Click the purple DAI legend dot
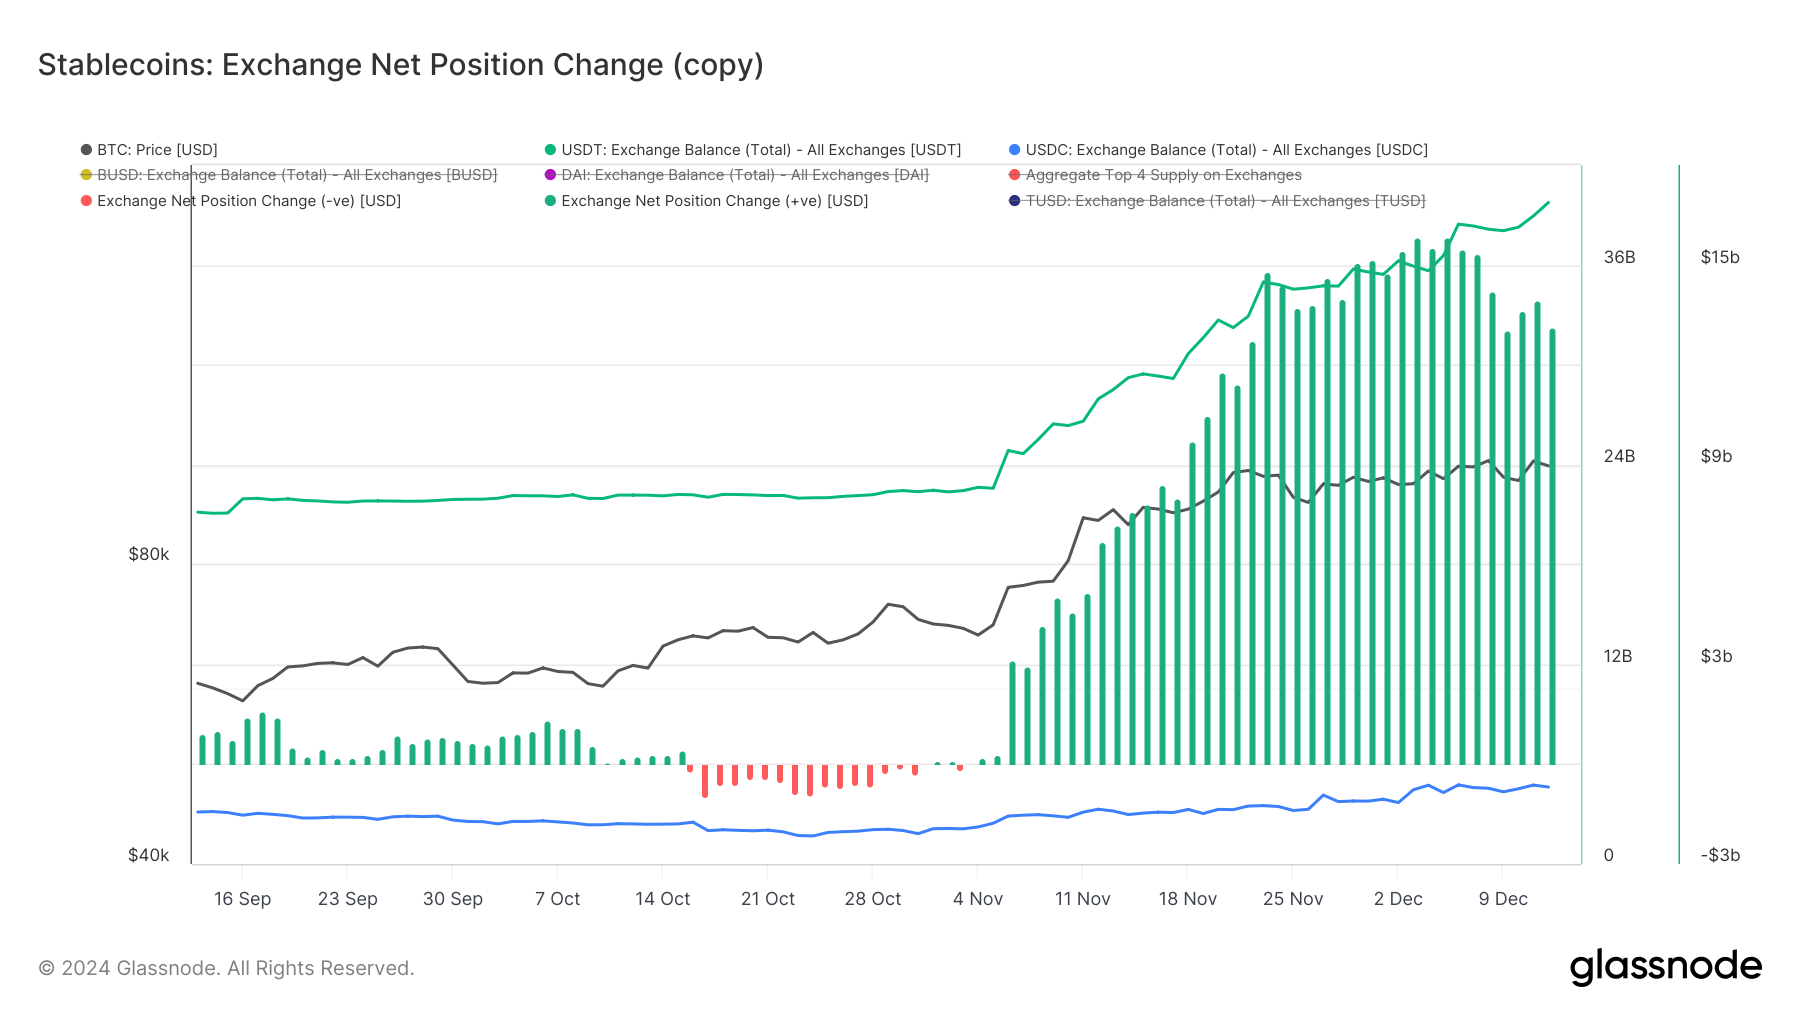1800x1013 pixels. [550, 175]
